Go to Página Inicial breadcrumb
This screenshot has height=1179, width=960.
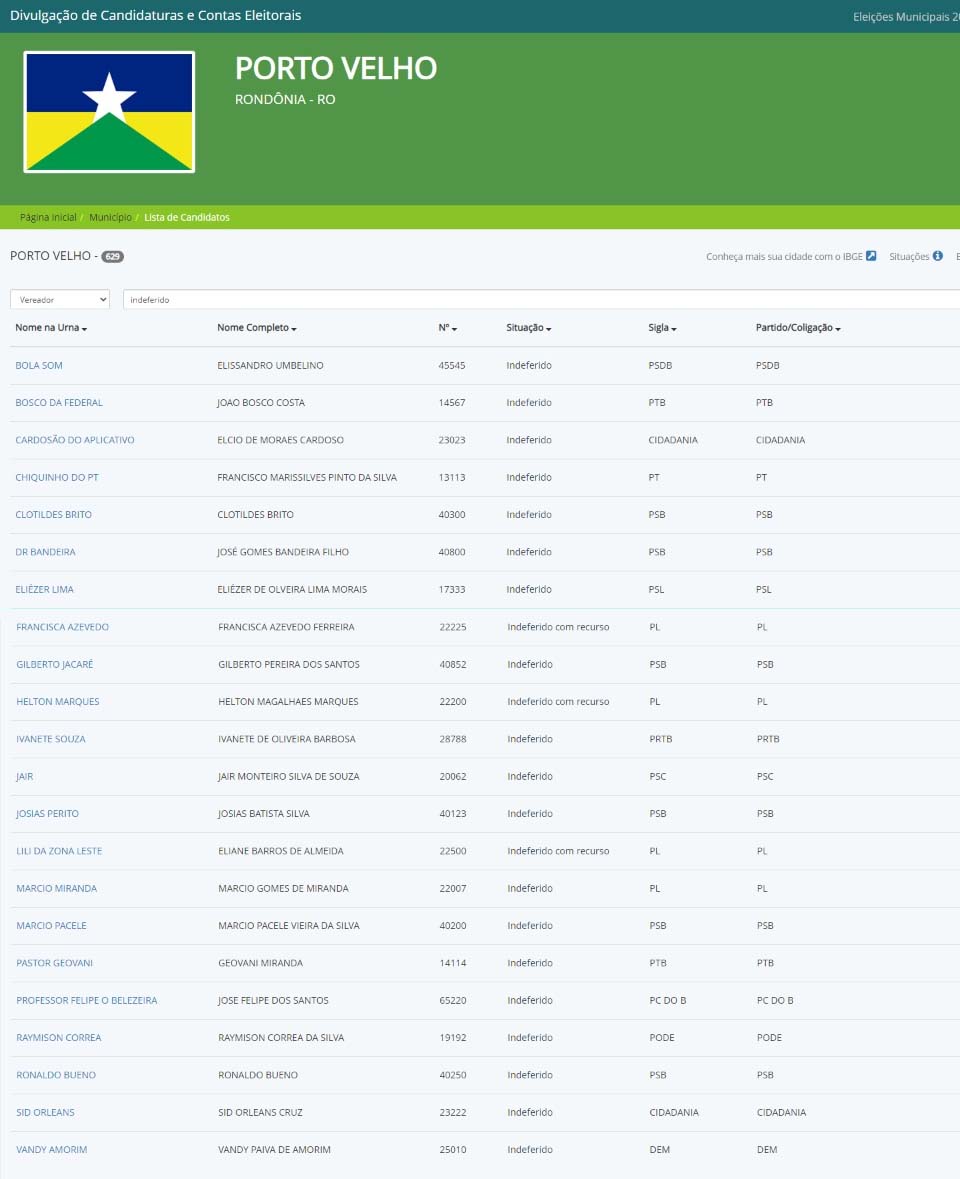pos(48,217)
